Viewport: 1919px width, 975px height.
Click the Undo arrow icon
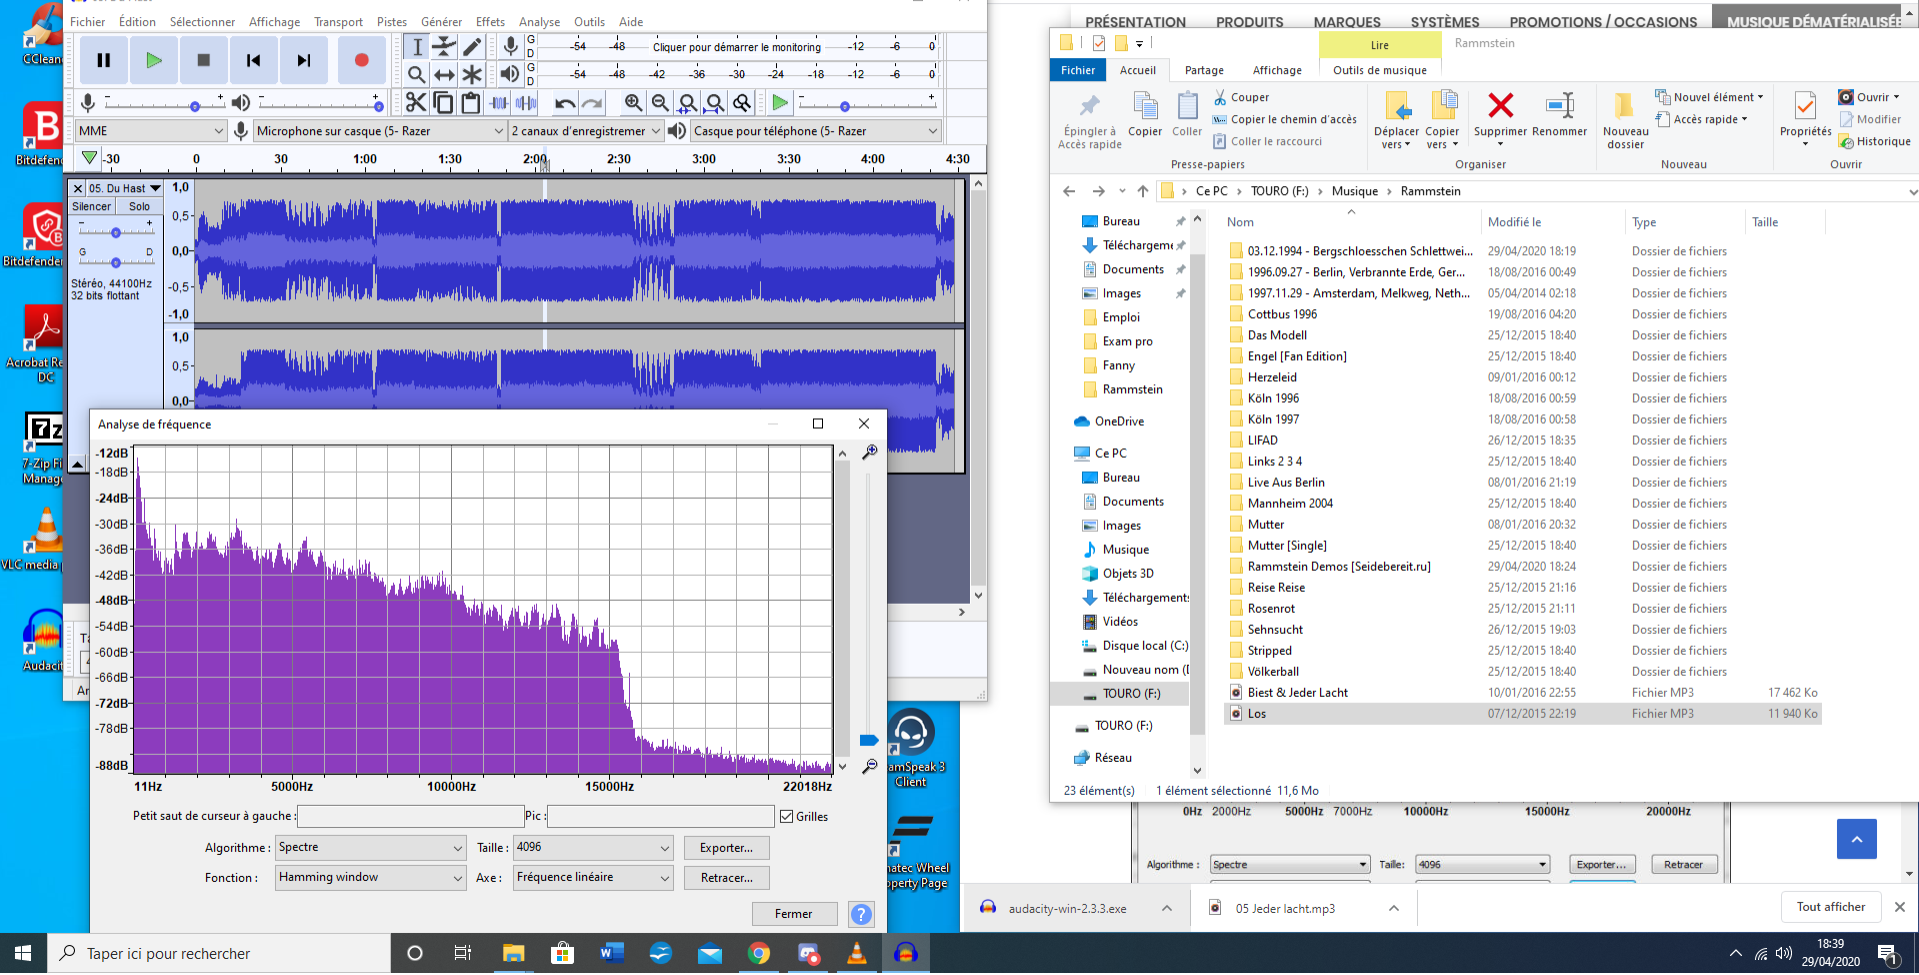tap(565, 103)
